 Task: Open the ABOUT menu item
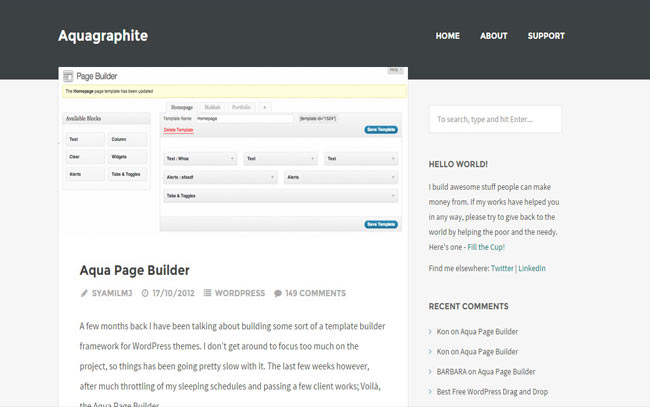493,36
